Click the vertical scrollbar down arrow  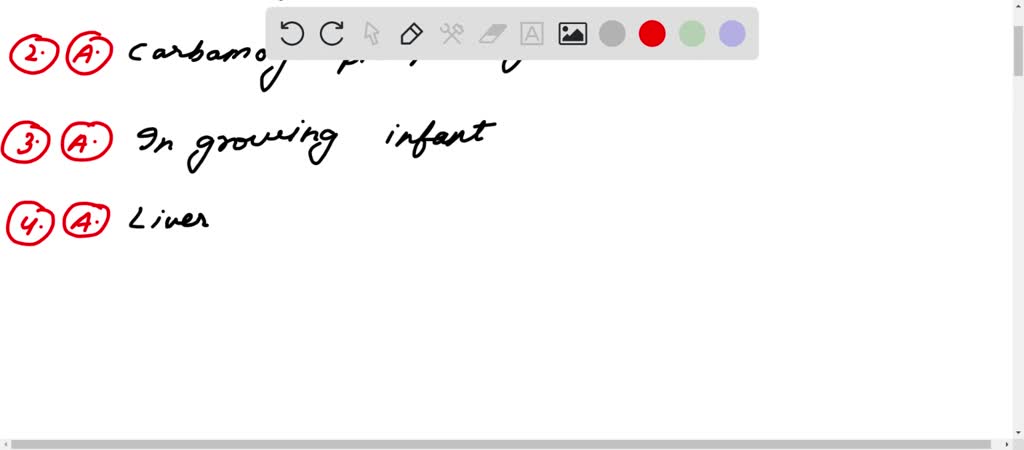(x=1018, y=432)
